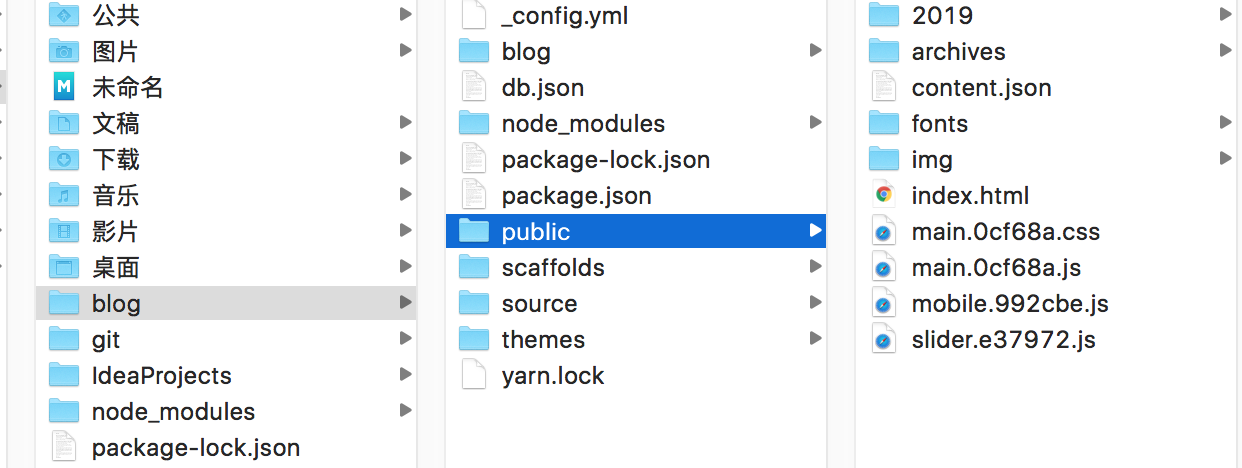1242x468 pixels.
Task: Click the 影片 movies folder icon
Action: pyautogui.click(x=64, y=232)
